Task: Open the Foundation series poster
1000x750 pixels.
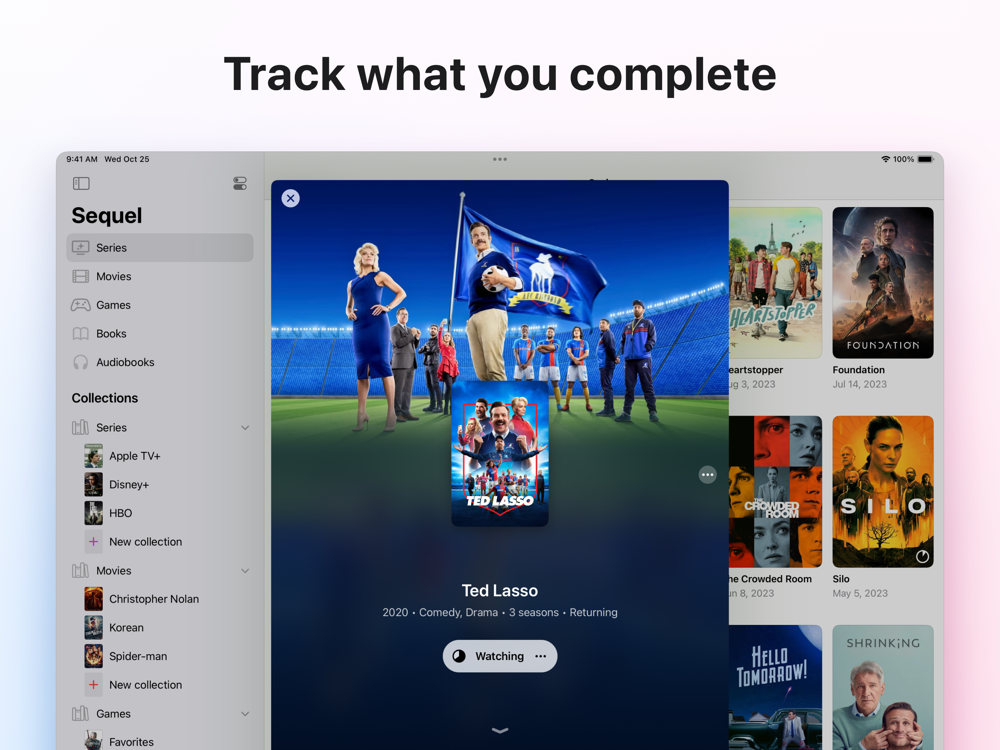Action: [x=883, y=283]
